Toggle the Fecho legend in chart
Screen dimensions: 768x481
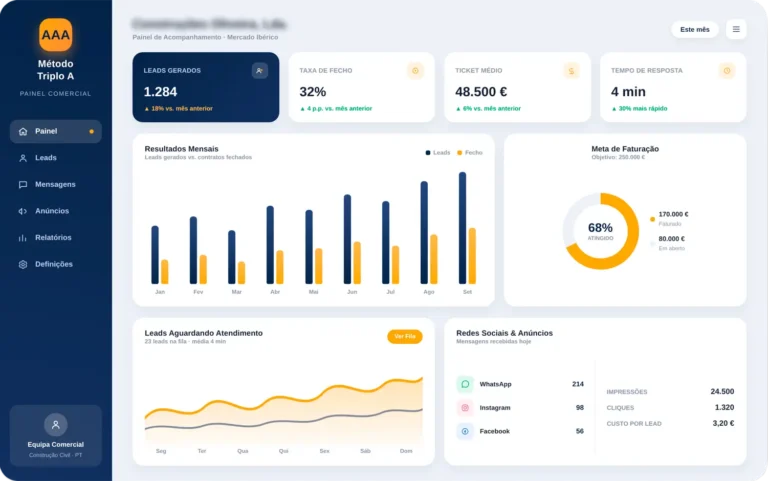pos(470,153)
